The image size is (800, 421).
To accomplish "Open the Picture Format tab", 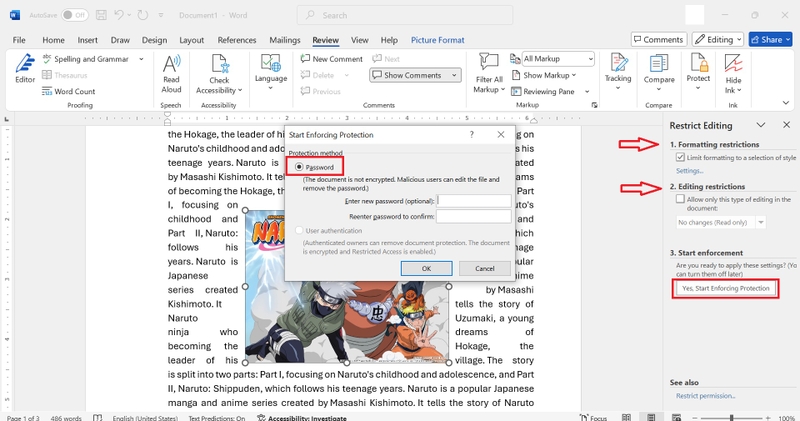I will 437,40.
